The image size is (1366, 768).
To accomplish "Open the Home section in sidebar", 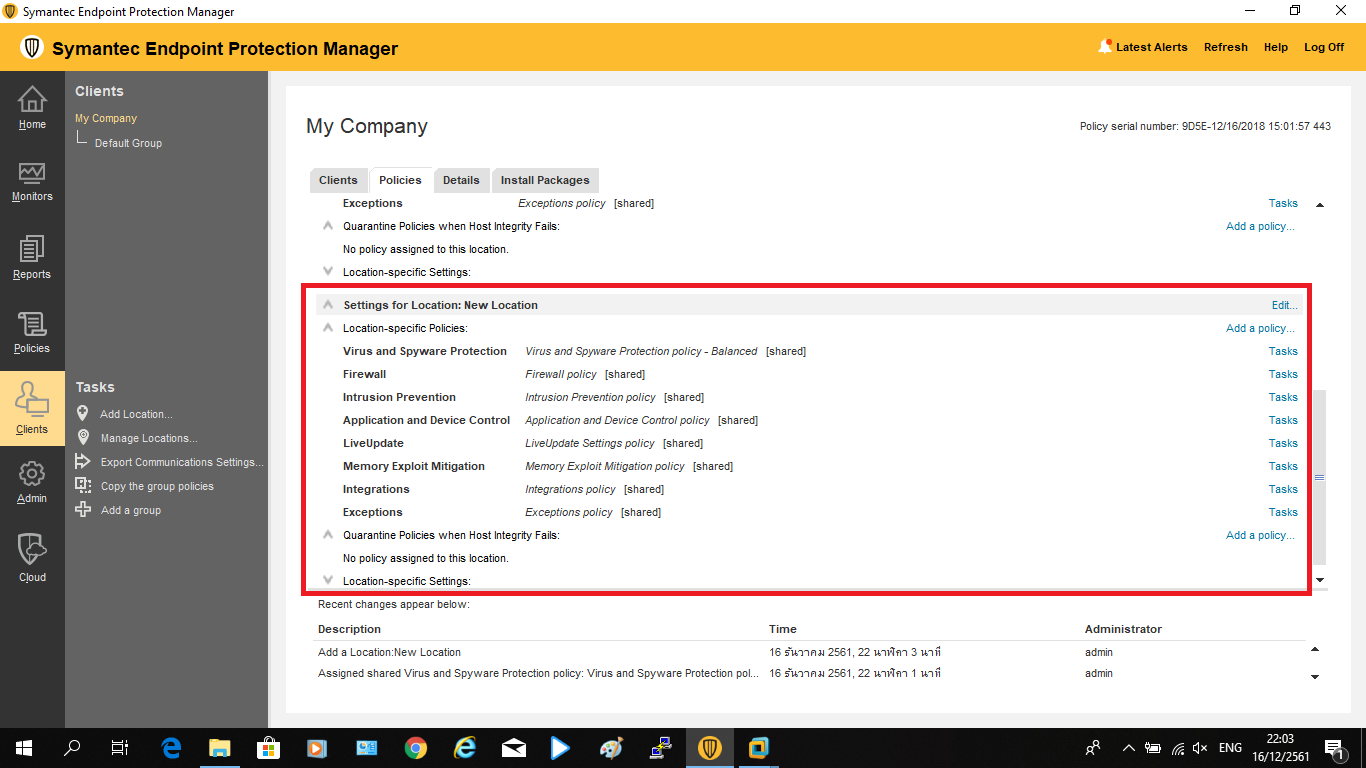I will click(32, 107).
